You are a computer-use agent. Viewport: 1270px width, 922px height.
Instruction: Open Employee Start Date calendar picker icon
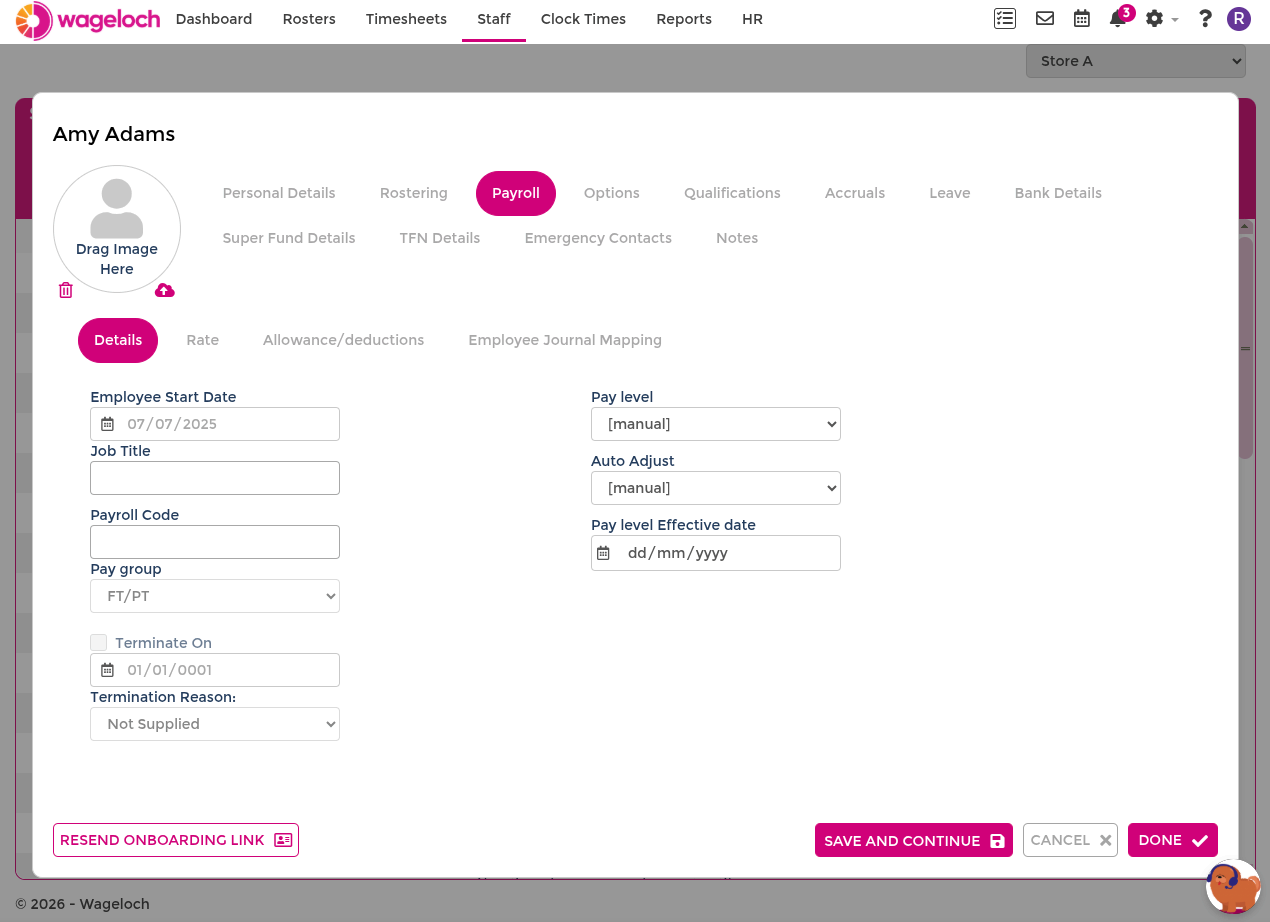(x=107, y=424)
